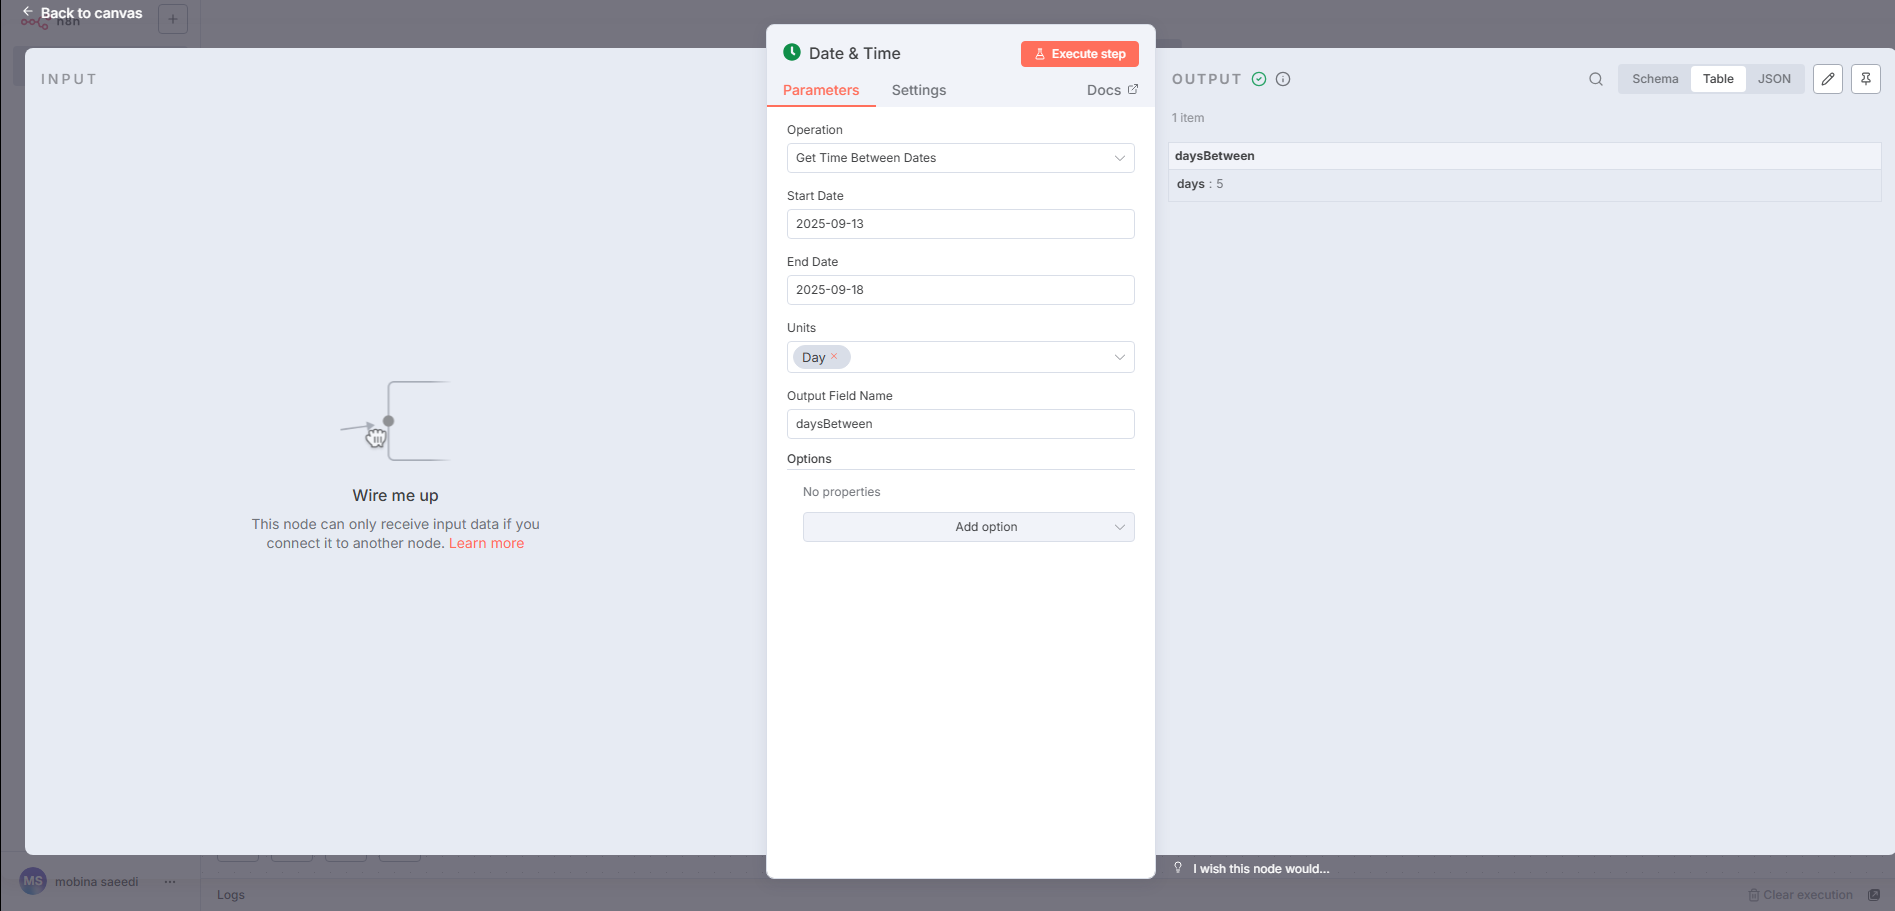Switch to the Settings tab
The width and height of the screenshot is (1895, 911).
pyautogui.click(x=918, y=90)
